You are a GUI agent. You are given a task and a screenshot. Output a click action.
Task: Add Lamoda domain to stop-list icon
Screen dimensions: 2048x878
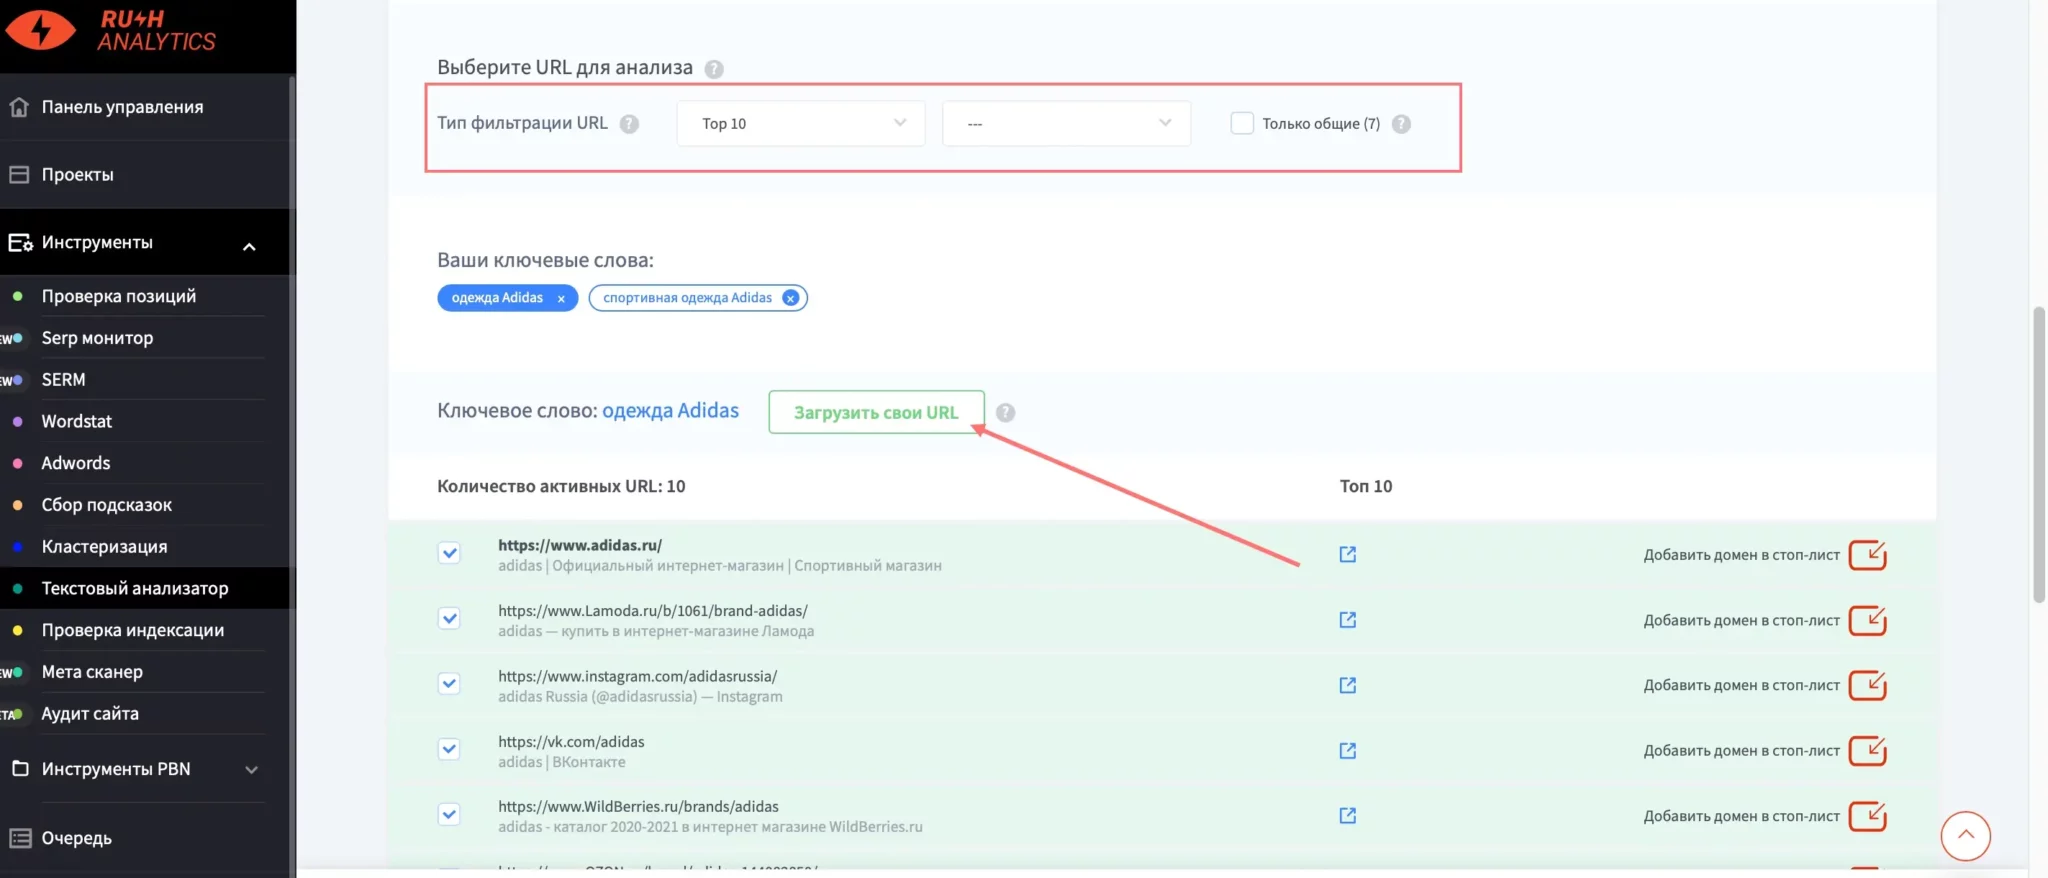pos(1866,620)
